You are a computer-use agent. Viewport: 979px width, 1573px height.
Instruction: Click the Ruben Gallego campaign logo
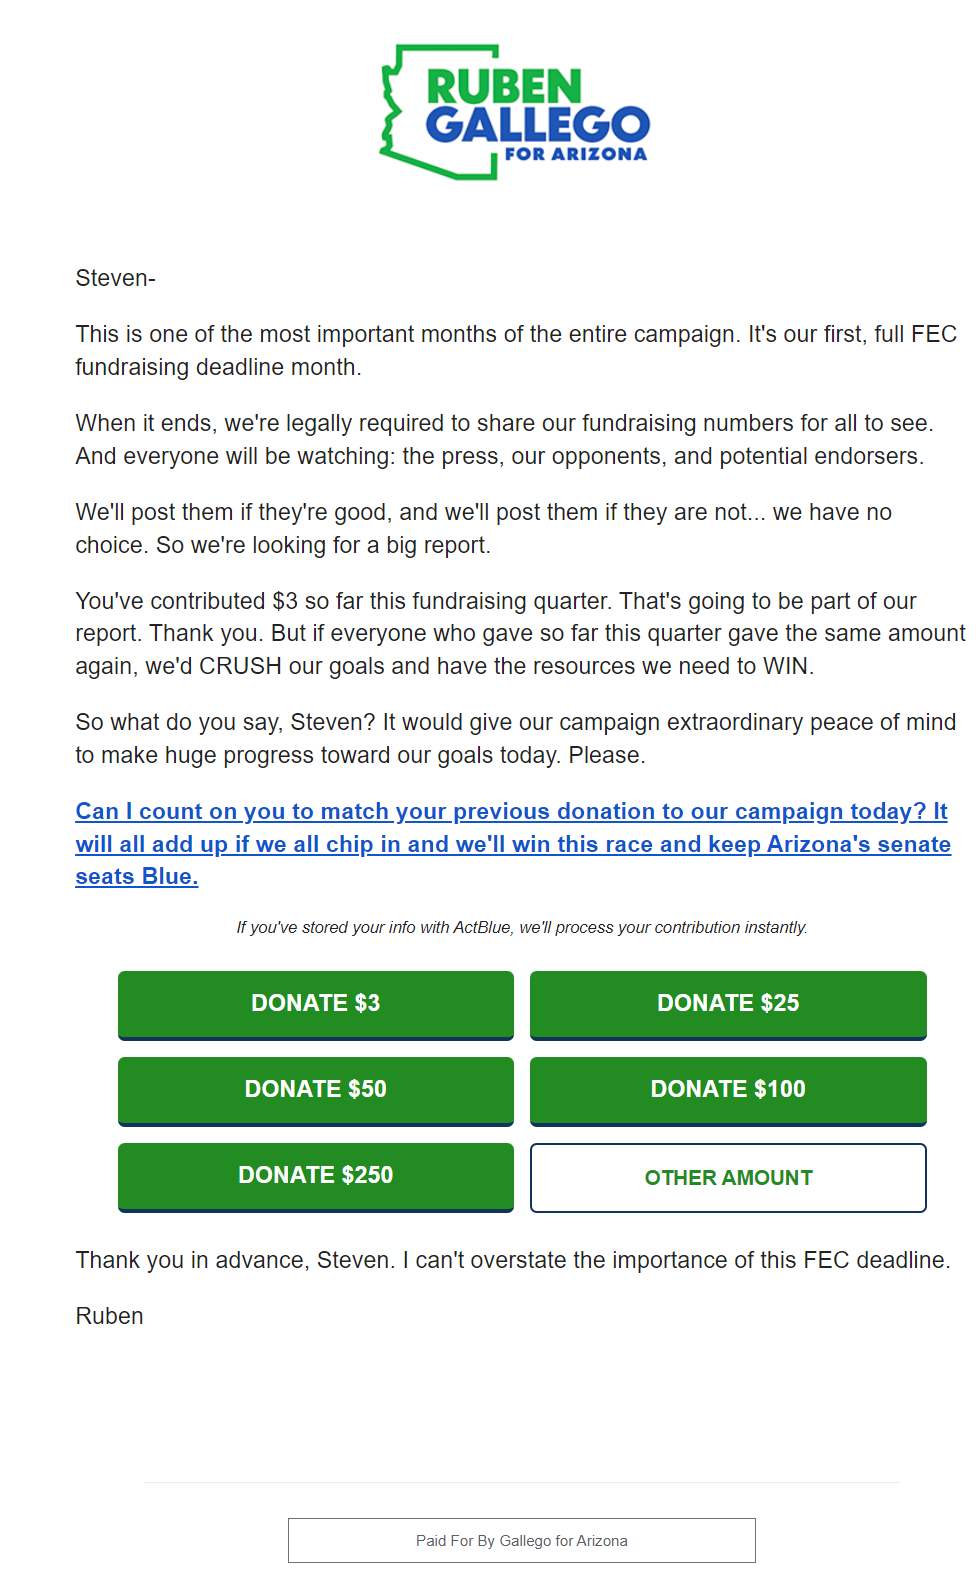coord(515,112)
